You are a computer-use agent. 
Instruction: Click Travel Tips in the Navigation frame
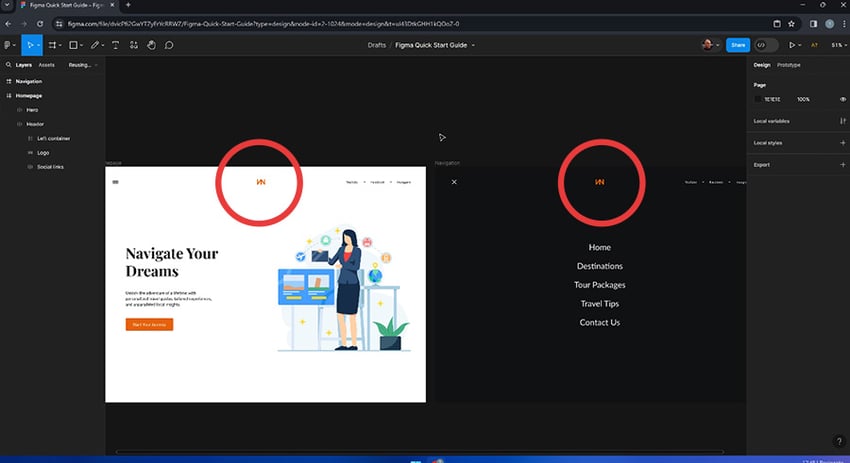coord(600,304)
